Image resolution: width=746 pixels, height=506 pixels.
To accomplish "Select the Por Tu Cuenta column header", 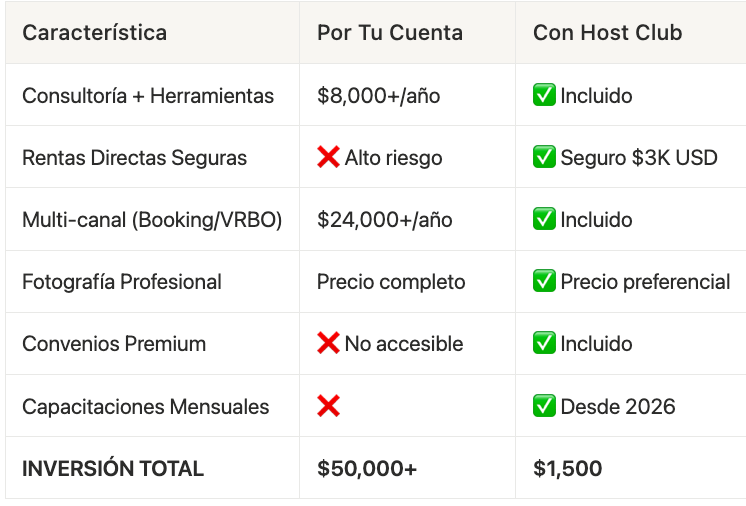I will 389,33.
